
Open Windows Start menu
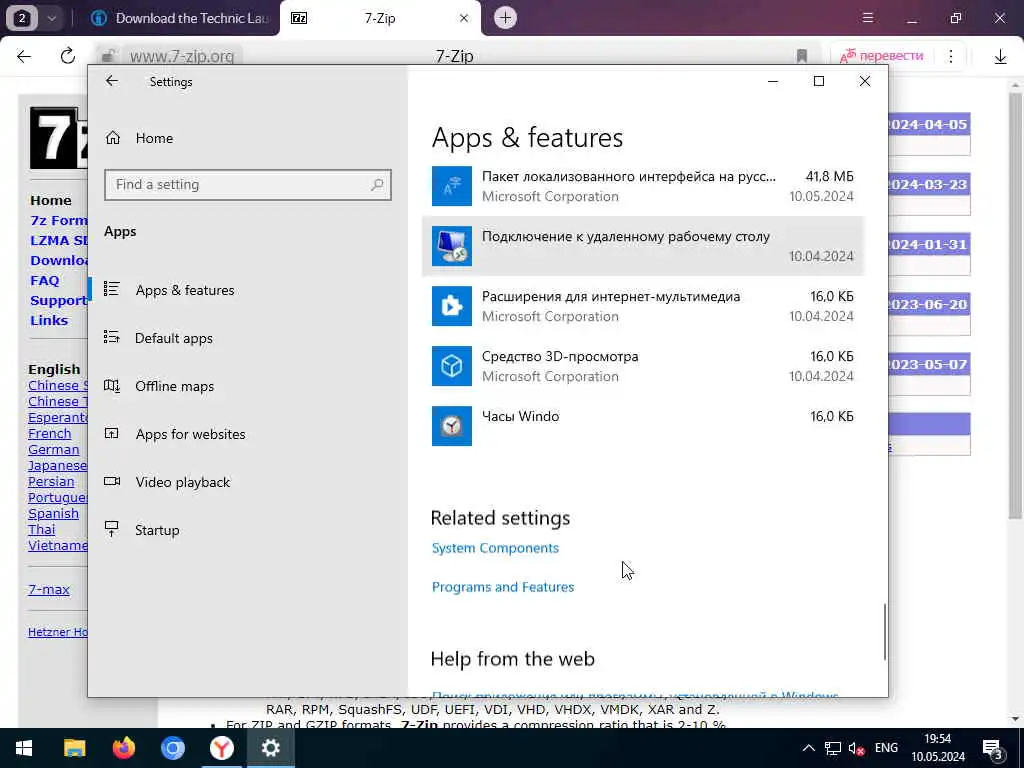click(24, 748)
